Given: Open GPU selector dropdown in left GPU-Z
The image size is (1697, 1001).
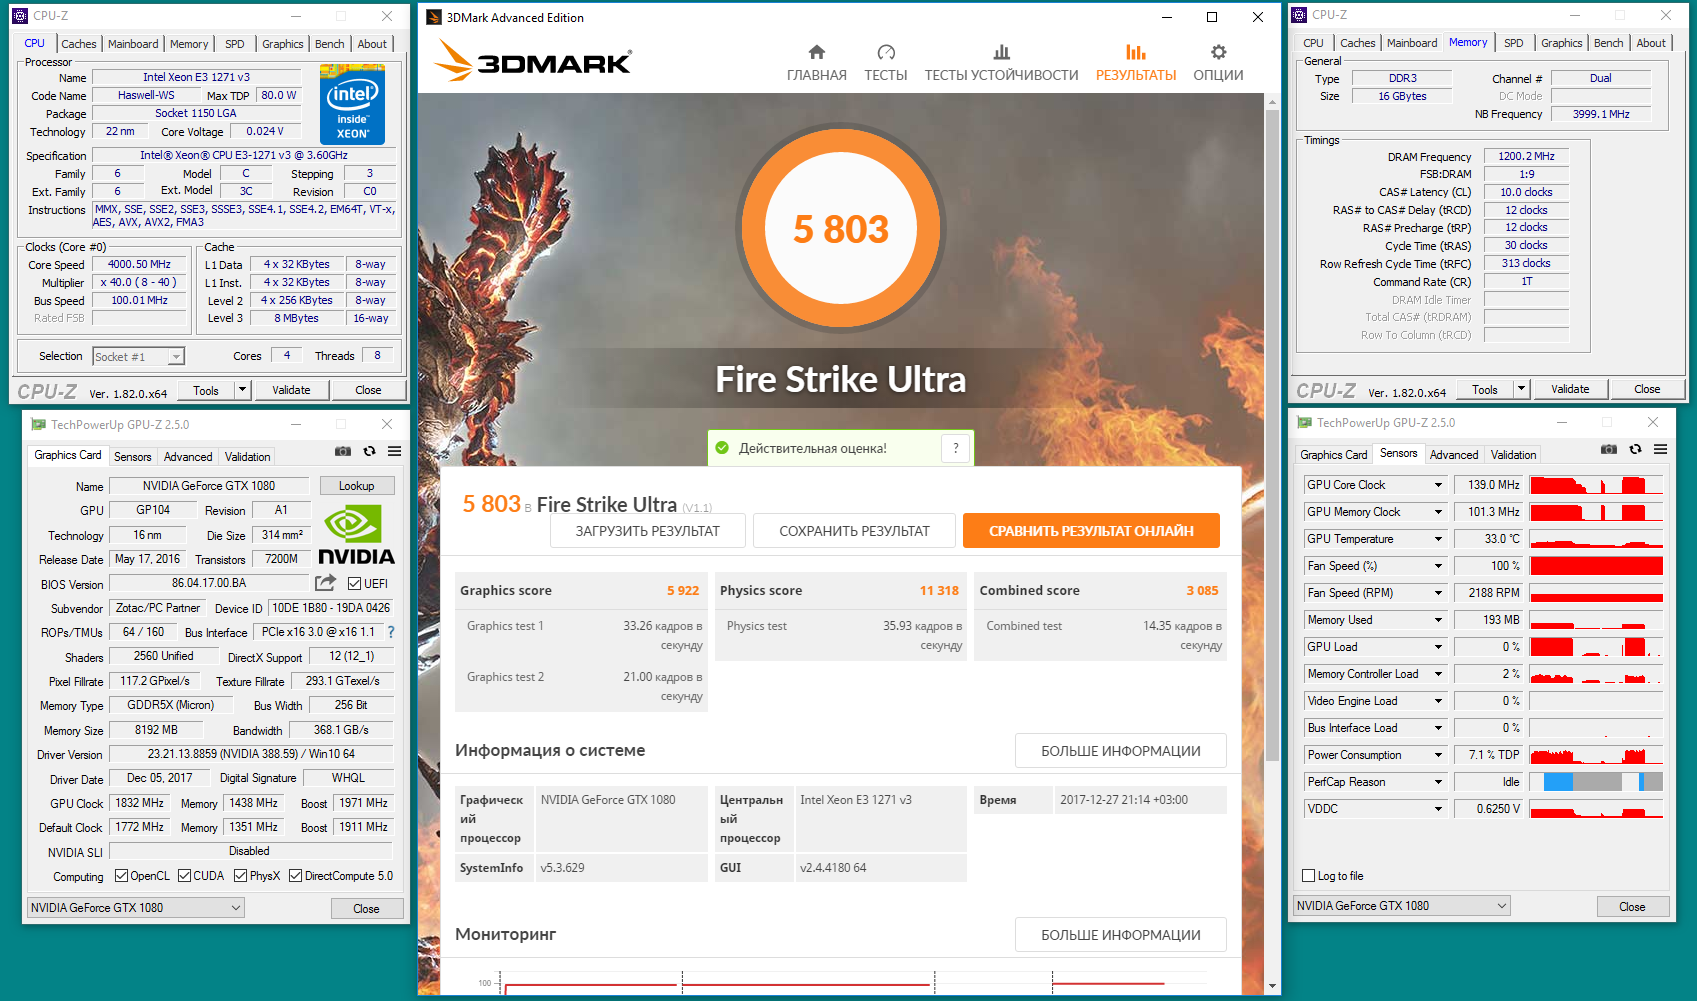Looking at the screenshot, I should pyautogui.click(x=135, y=908).
